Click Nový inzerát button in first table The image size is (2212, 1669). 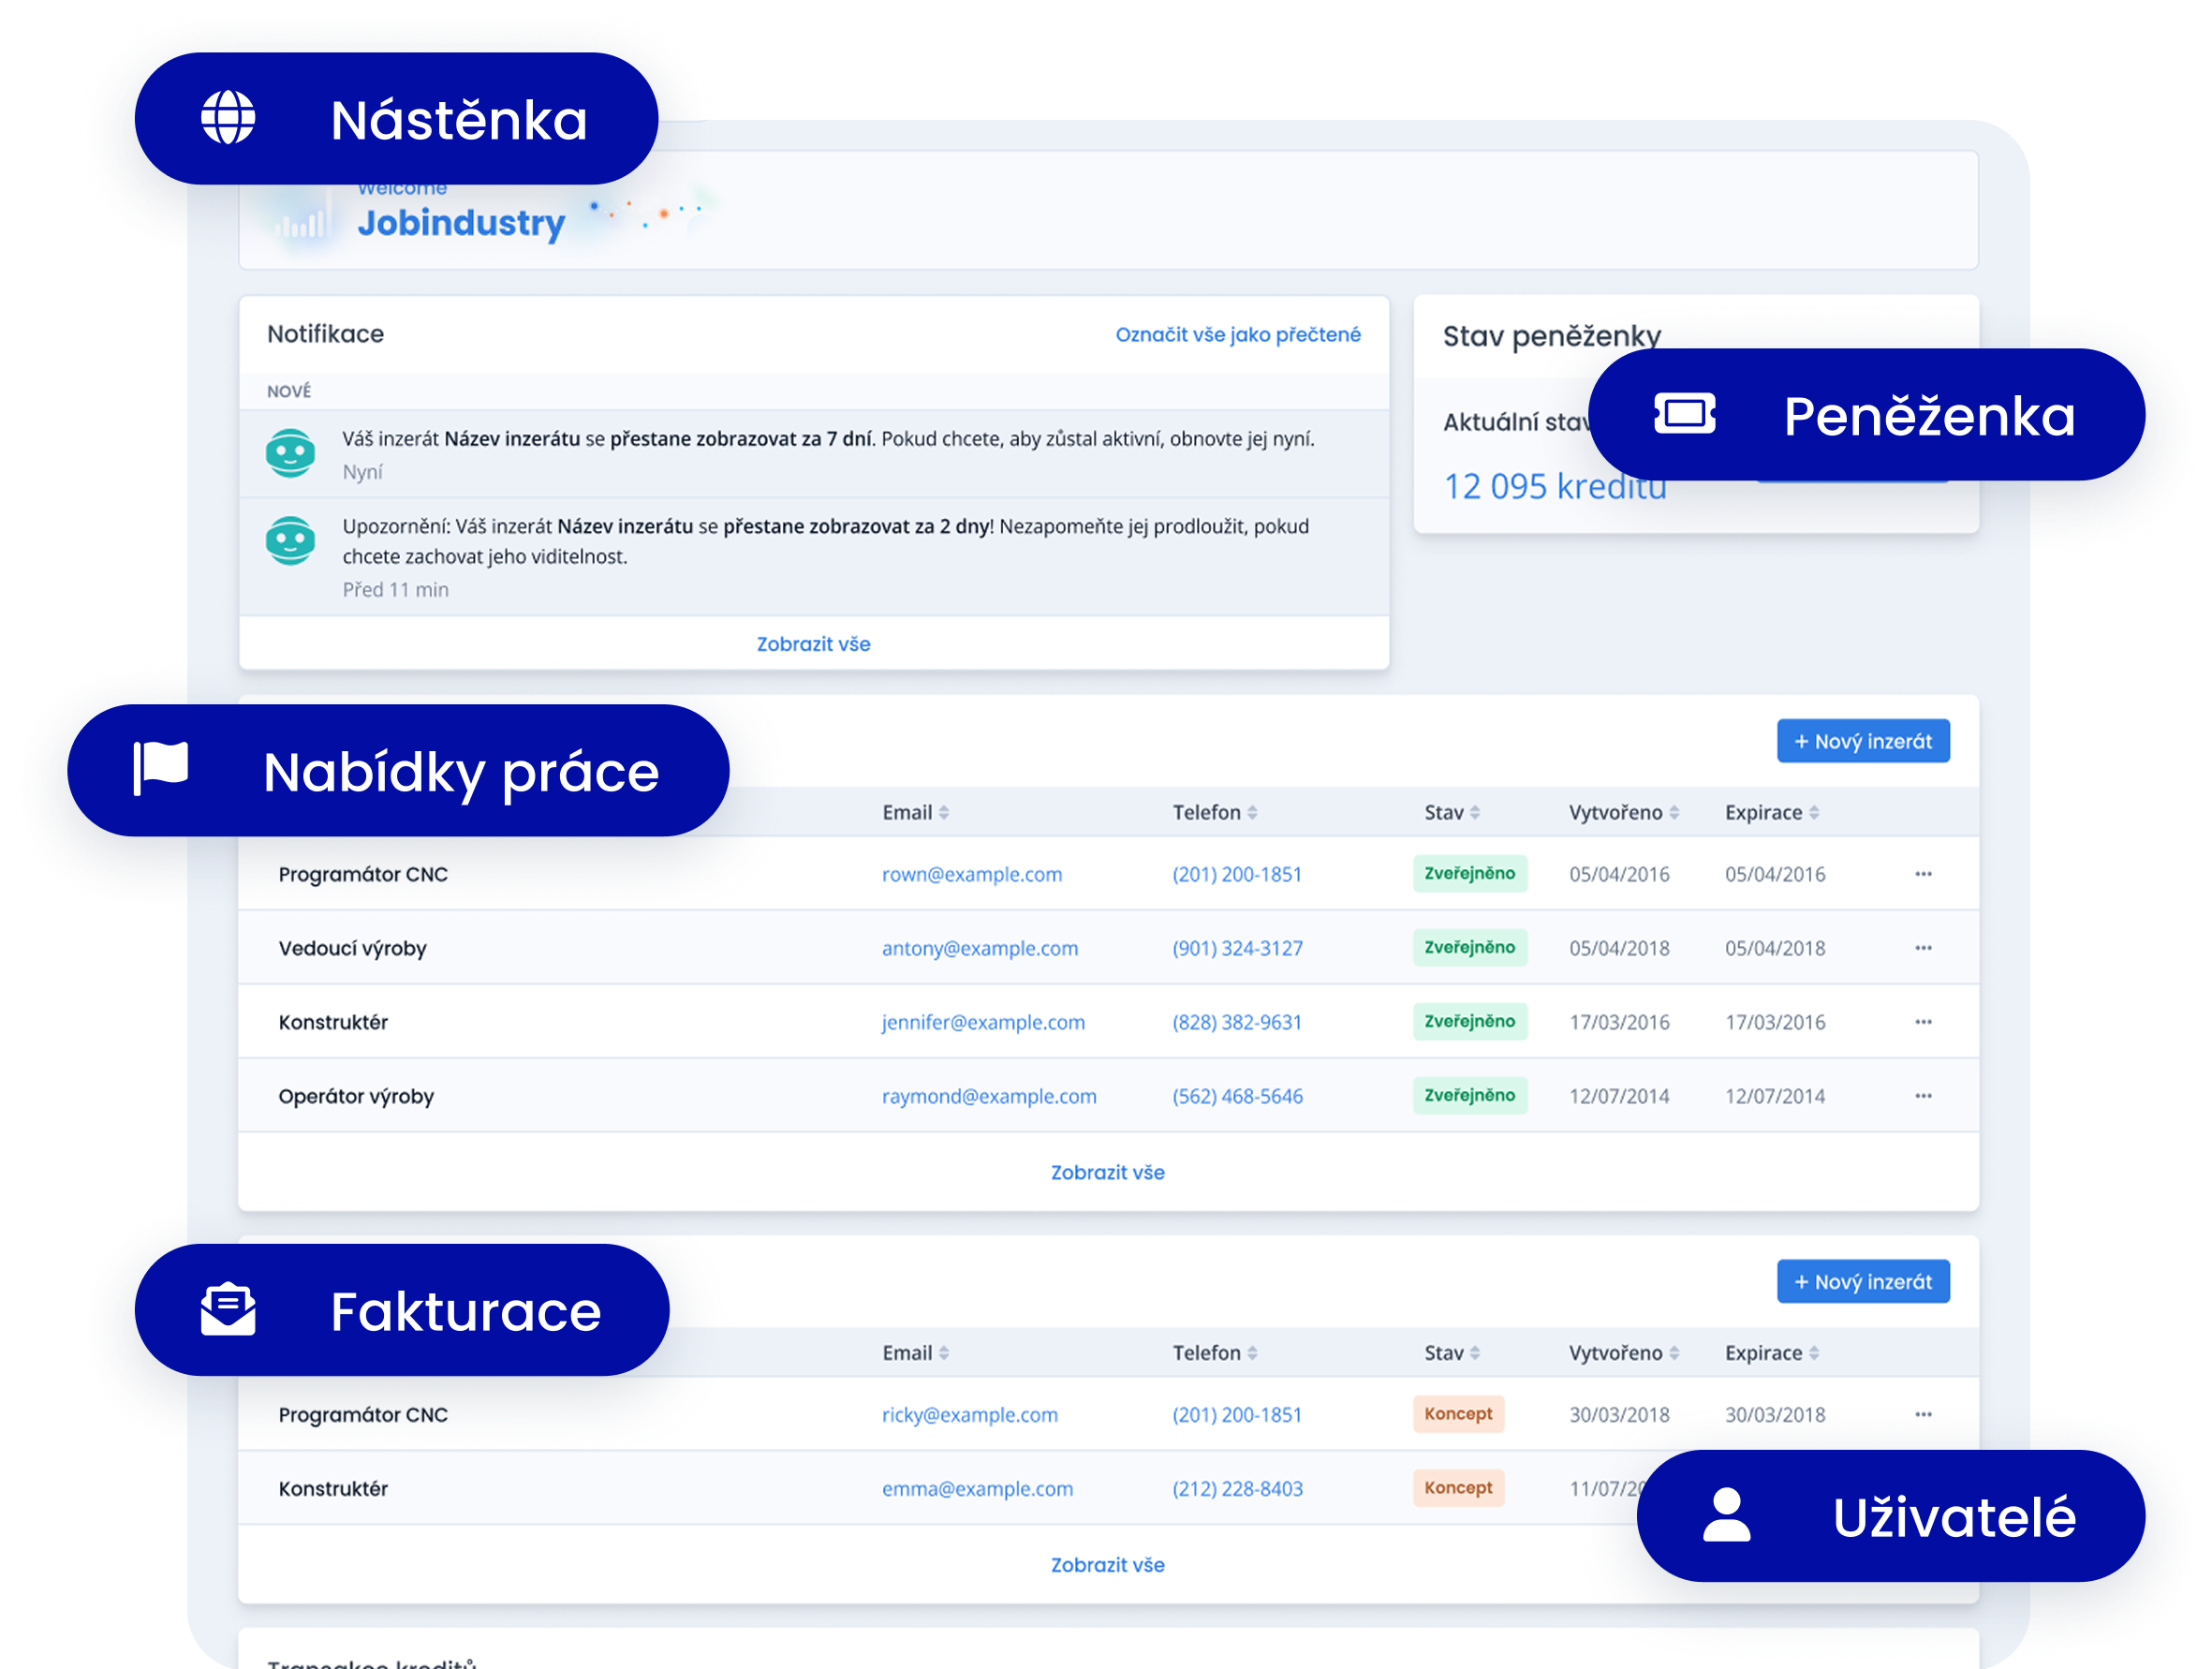point(1862,741)
